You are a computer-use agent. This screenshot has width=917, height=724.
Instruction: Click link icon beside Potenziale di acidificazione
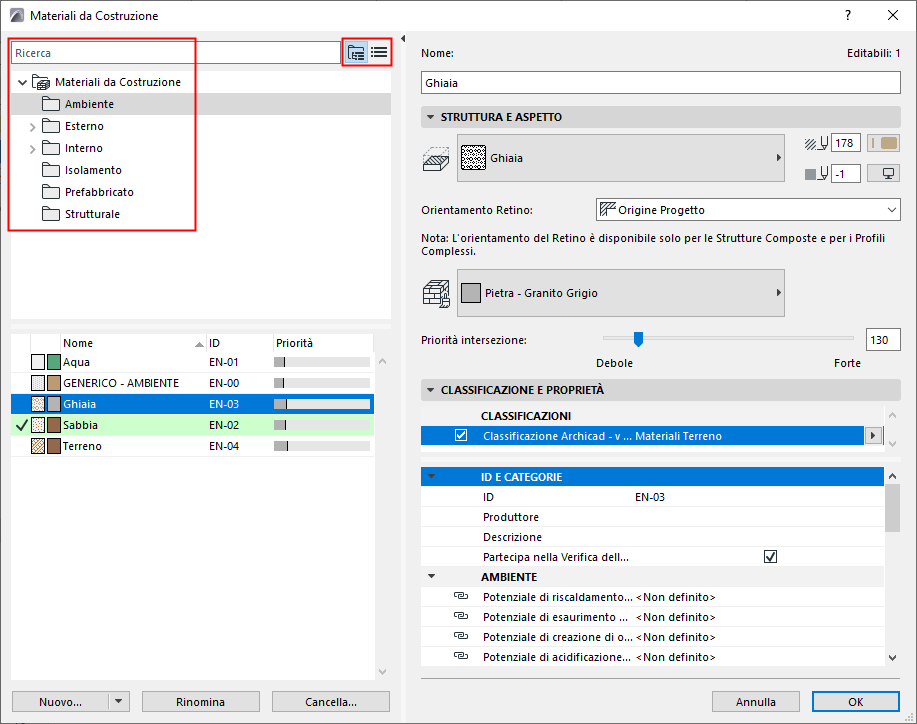(x=461, y=656)
